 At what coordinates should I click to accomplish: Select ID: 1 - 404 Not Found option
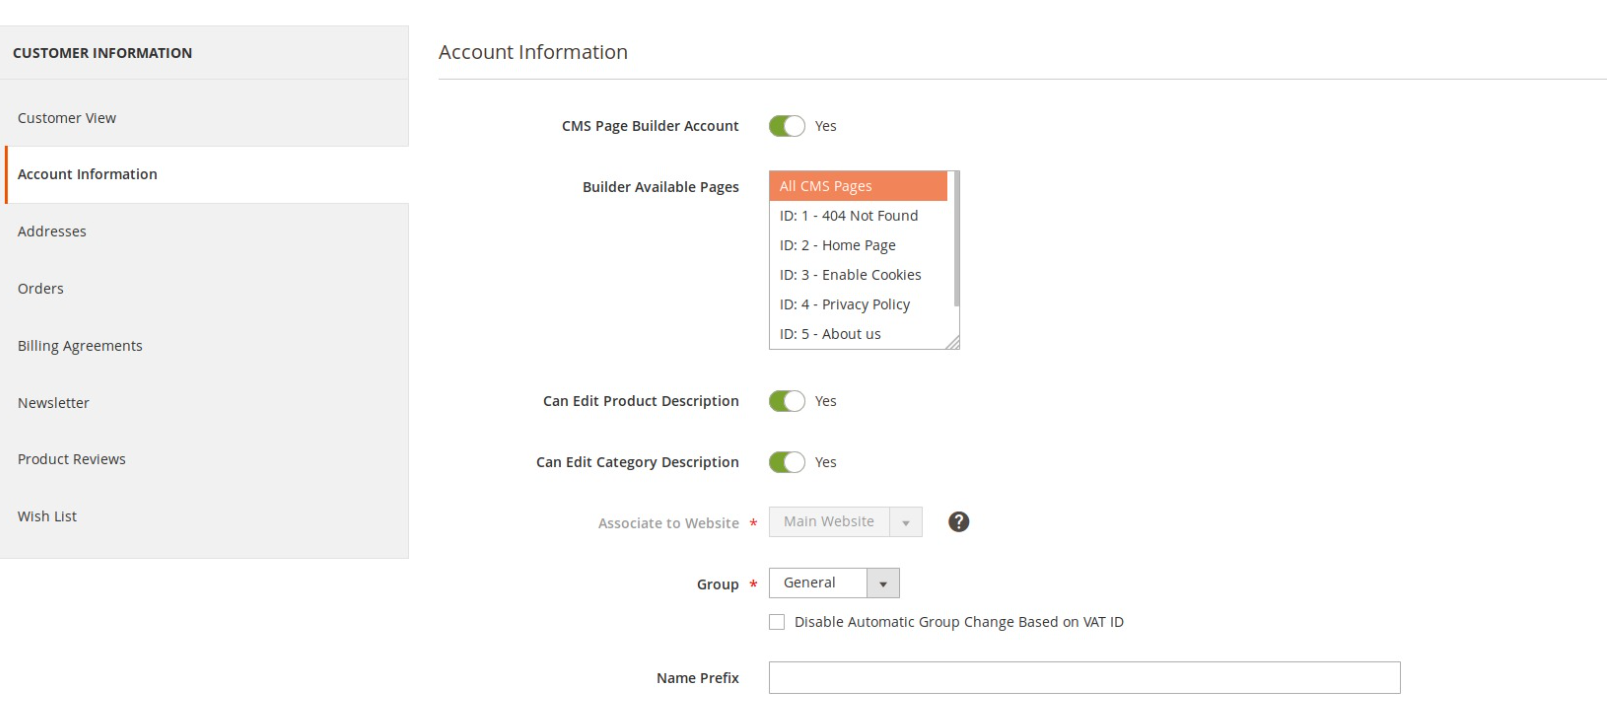point(858,216)
